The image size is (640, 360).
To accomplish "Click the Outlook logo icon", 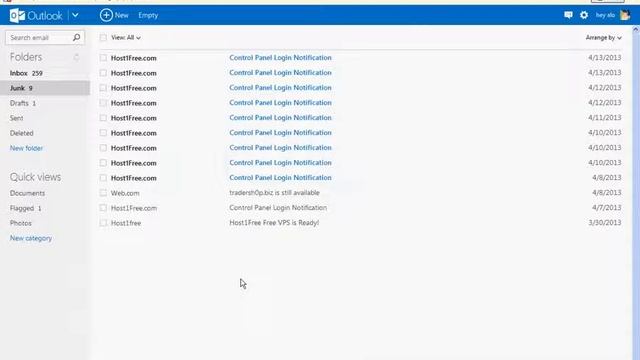I will click(x=17, y=16).
